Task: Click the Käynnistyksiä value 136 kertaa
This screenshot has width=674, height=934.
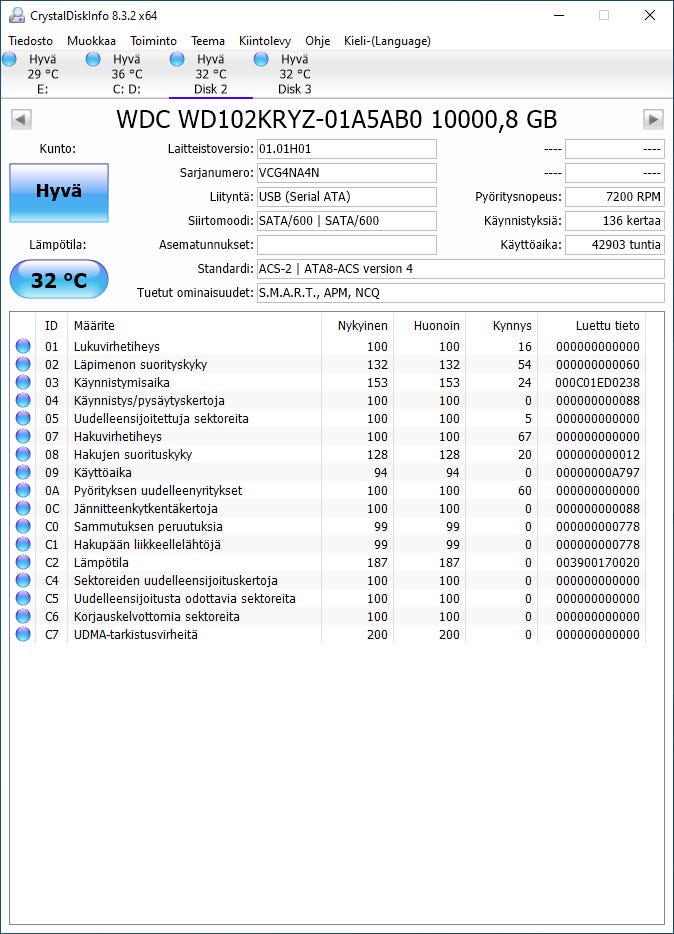Action: (615, 220)
